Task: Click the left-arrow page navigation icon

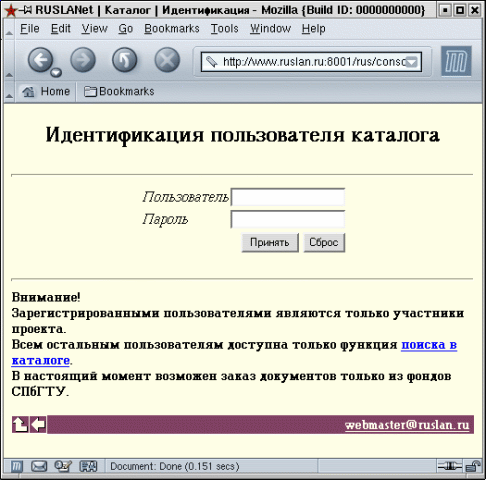Action: [38, 424]
